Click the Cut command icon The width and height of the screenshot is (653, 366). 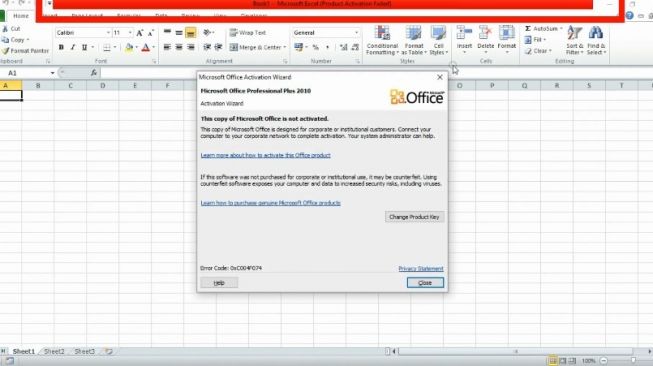click(5, 29)
